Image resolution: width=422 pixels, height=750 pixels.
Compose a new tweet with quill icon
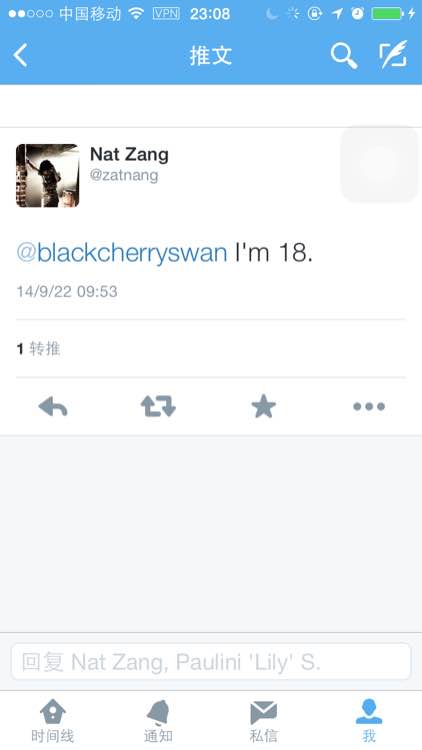point(393,55)
